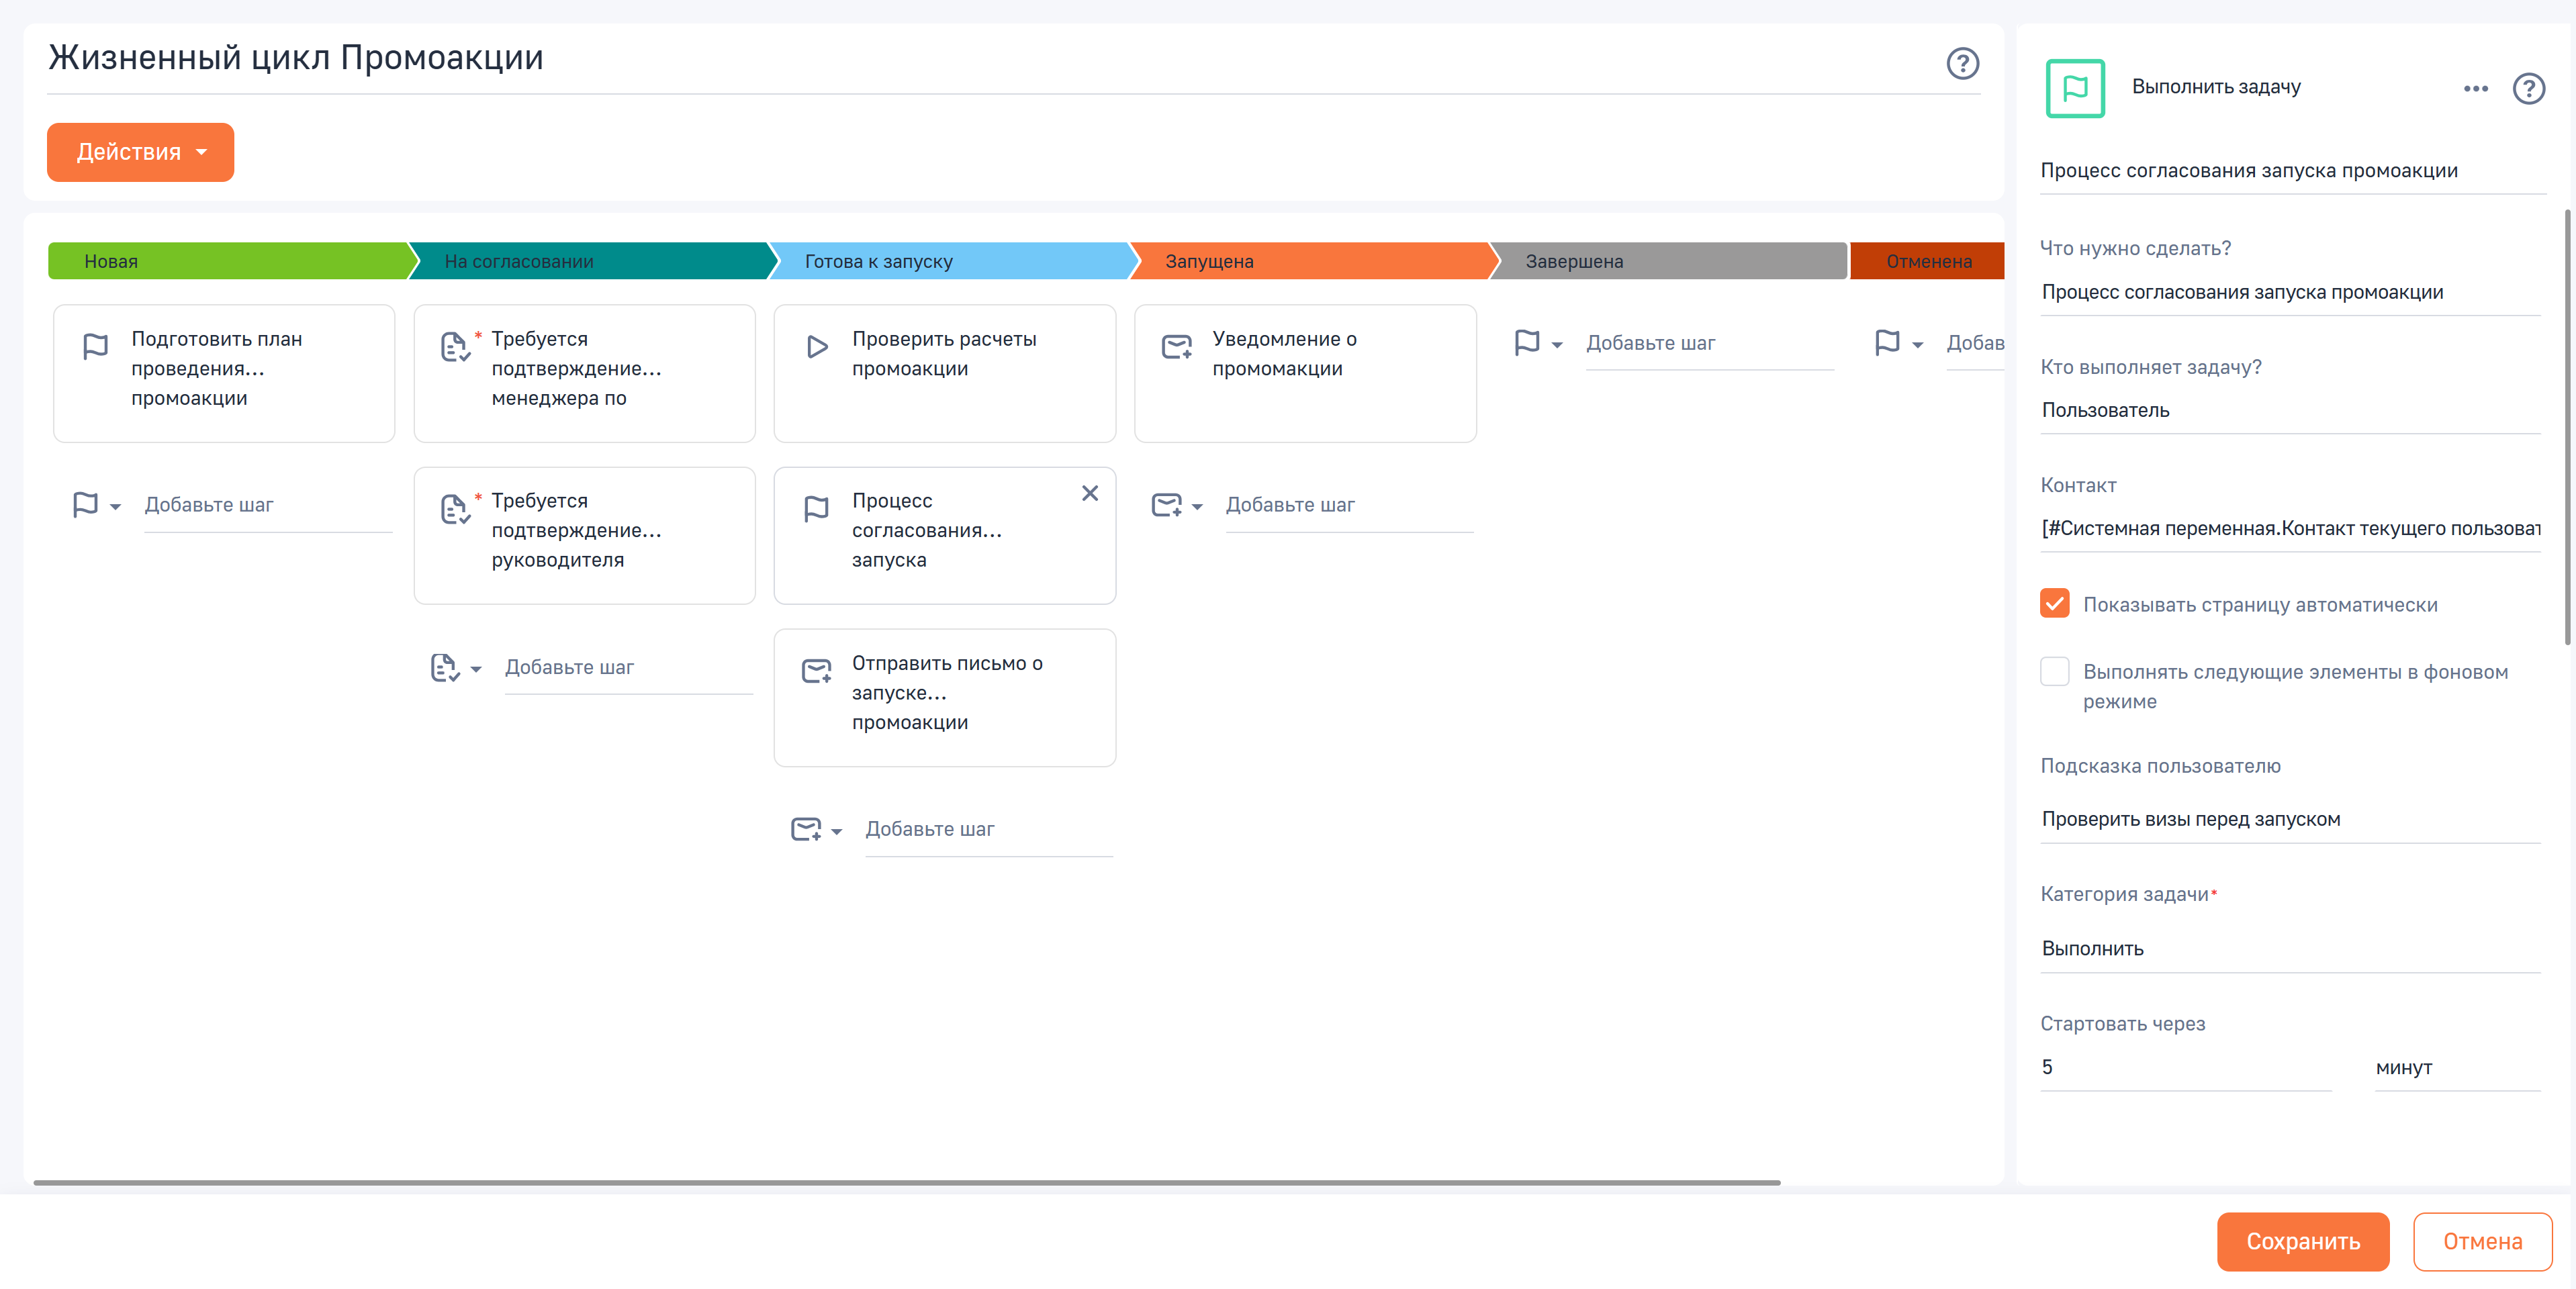Remove 'Процесс согласования' card via X
The width and height of the screenshot is (2576, 1289).
tap(1090, 493)
